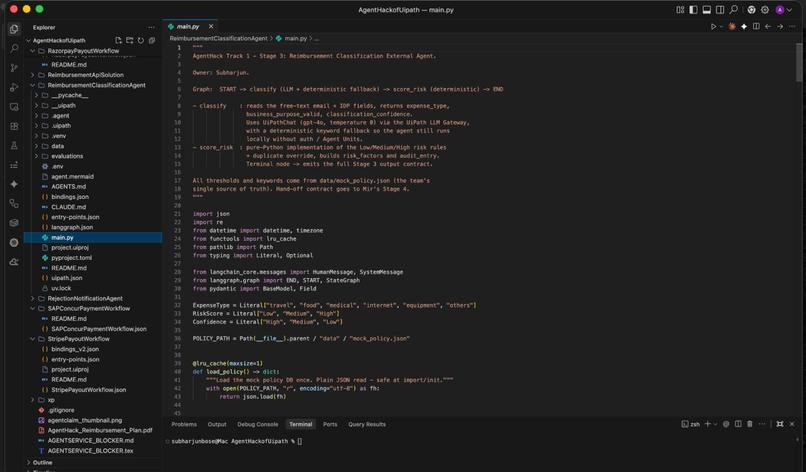This screenshot has width=806, height=472.
Task: Open title bar search magnifier
Action: [x=734, y=10]
